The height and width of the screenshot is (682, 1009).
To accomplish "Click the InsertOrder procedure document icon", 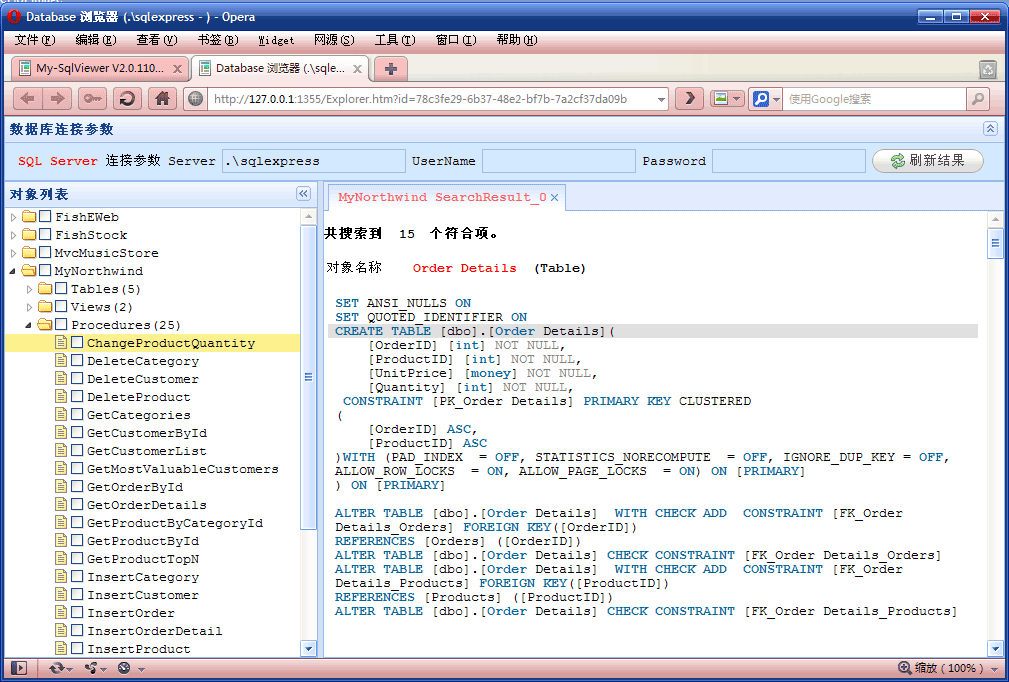I will (x=61, y=613).
